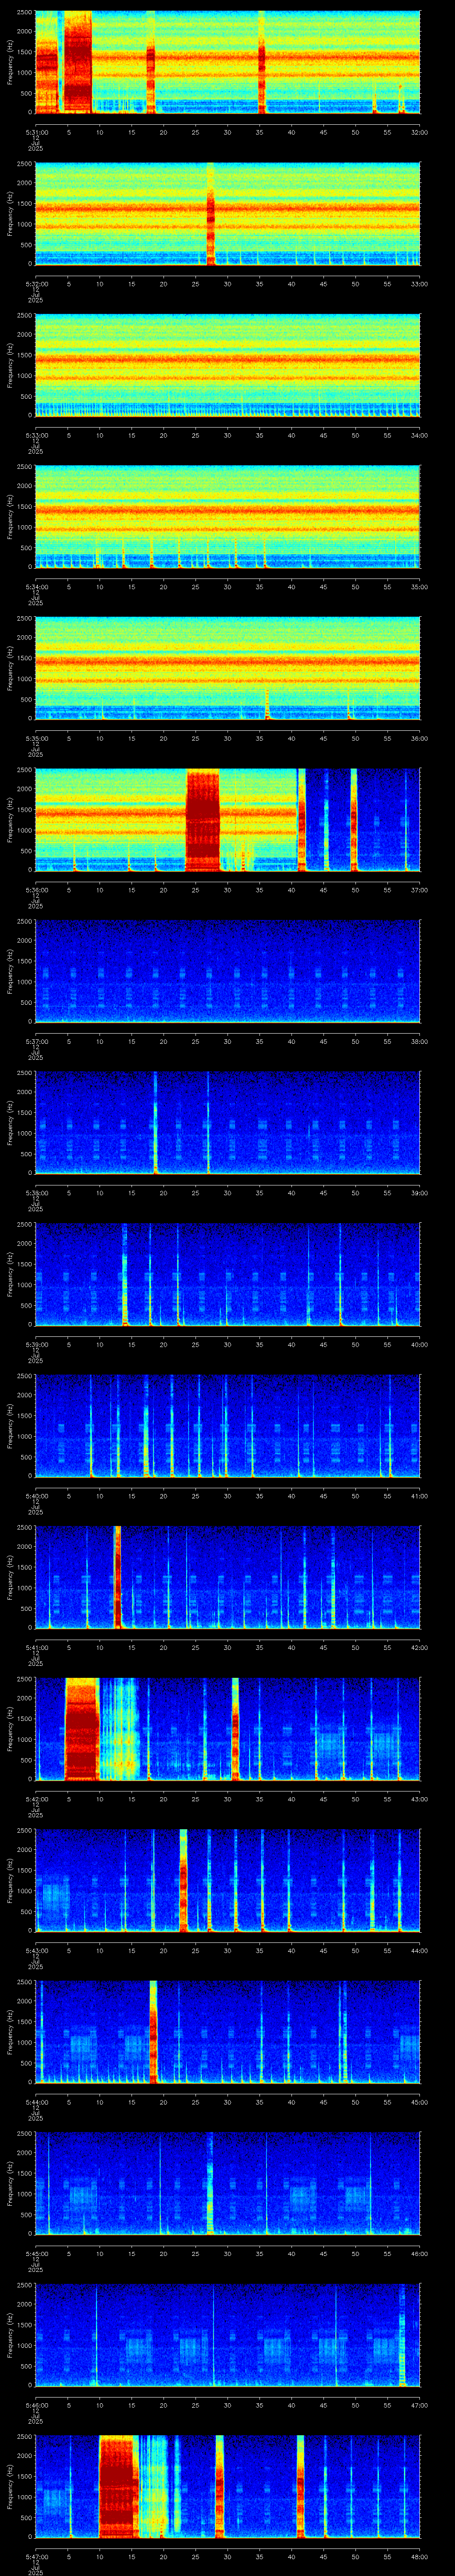Select the spectrogram panel starting at 5:40:00
455x2576 pixels.
pyautogui.click(x=227, y=1426)
